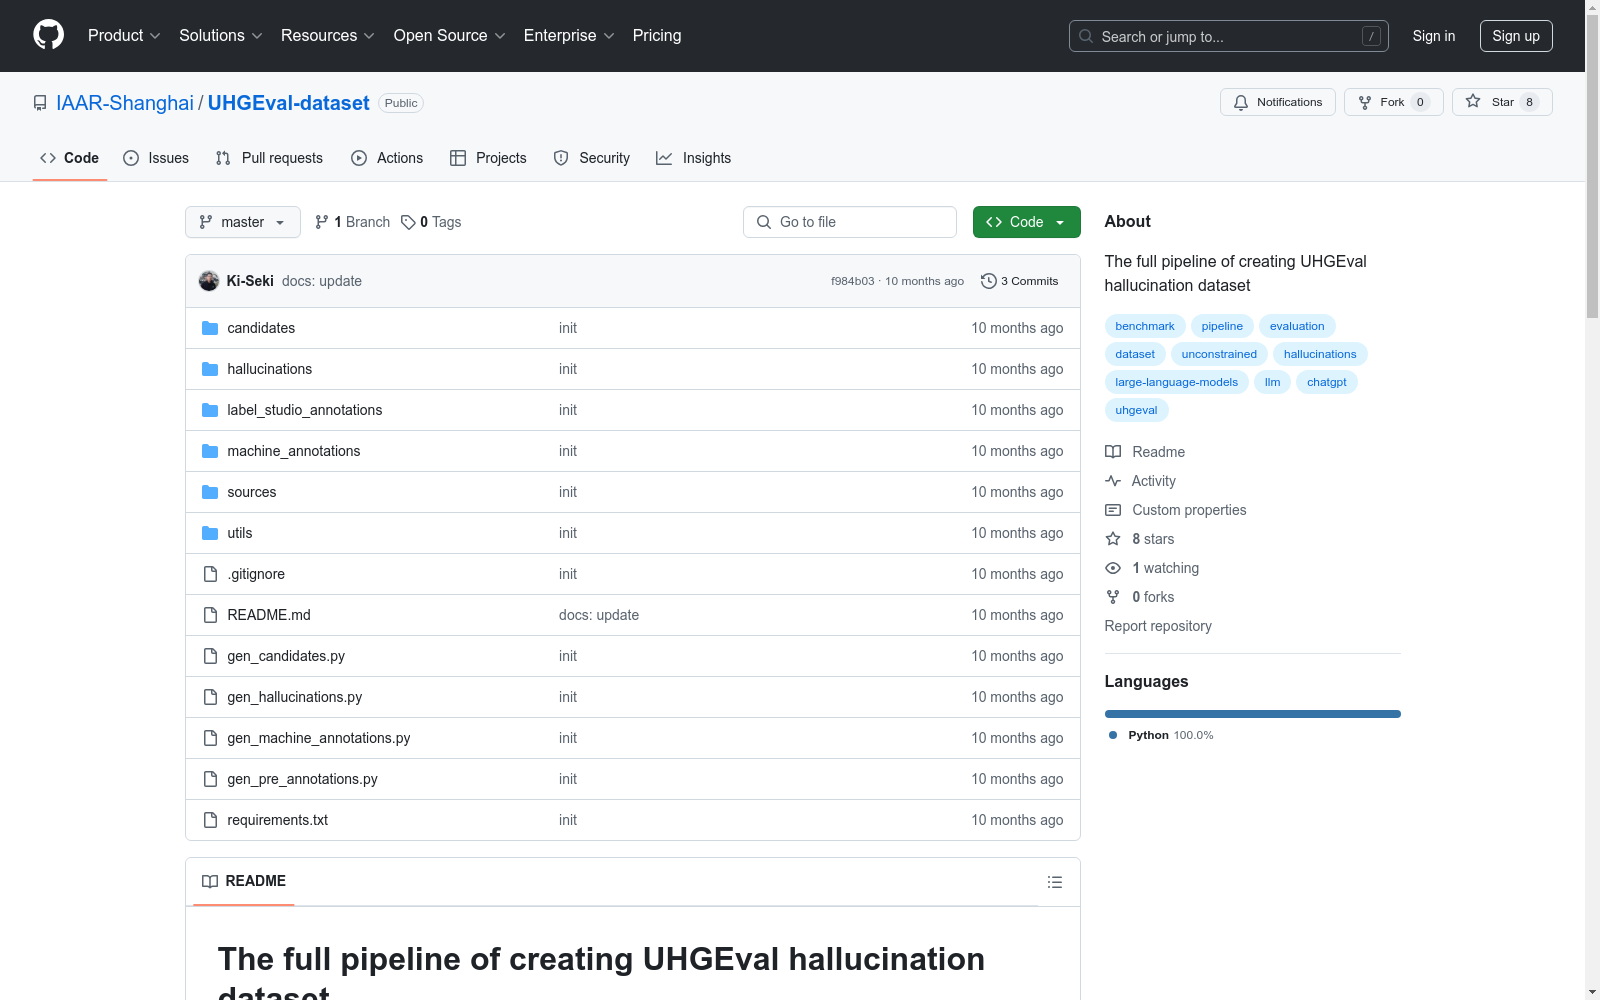Click the Activity pulse icon
The width and height of the screenshot is (1600, 1000).
tap(1113, 481)
